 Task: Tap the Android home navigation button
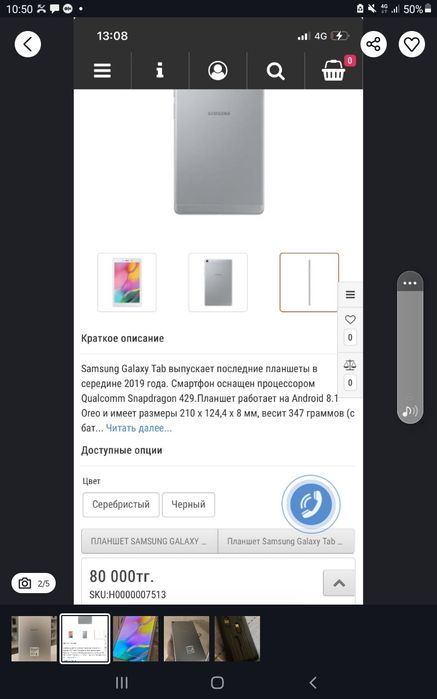point(217,682)
